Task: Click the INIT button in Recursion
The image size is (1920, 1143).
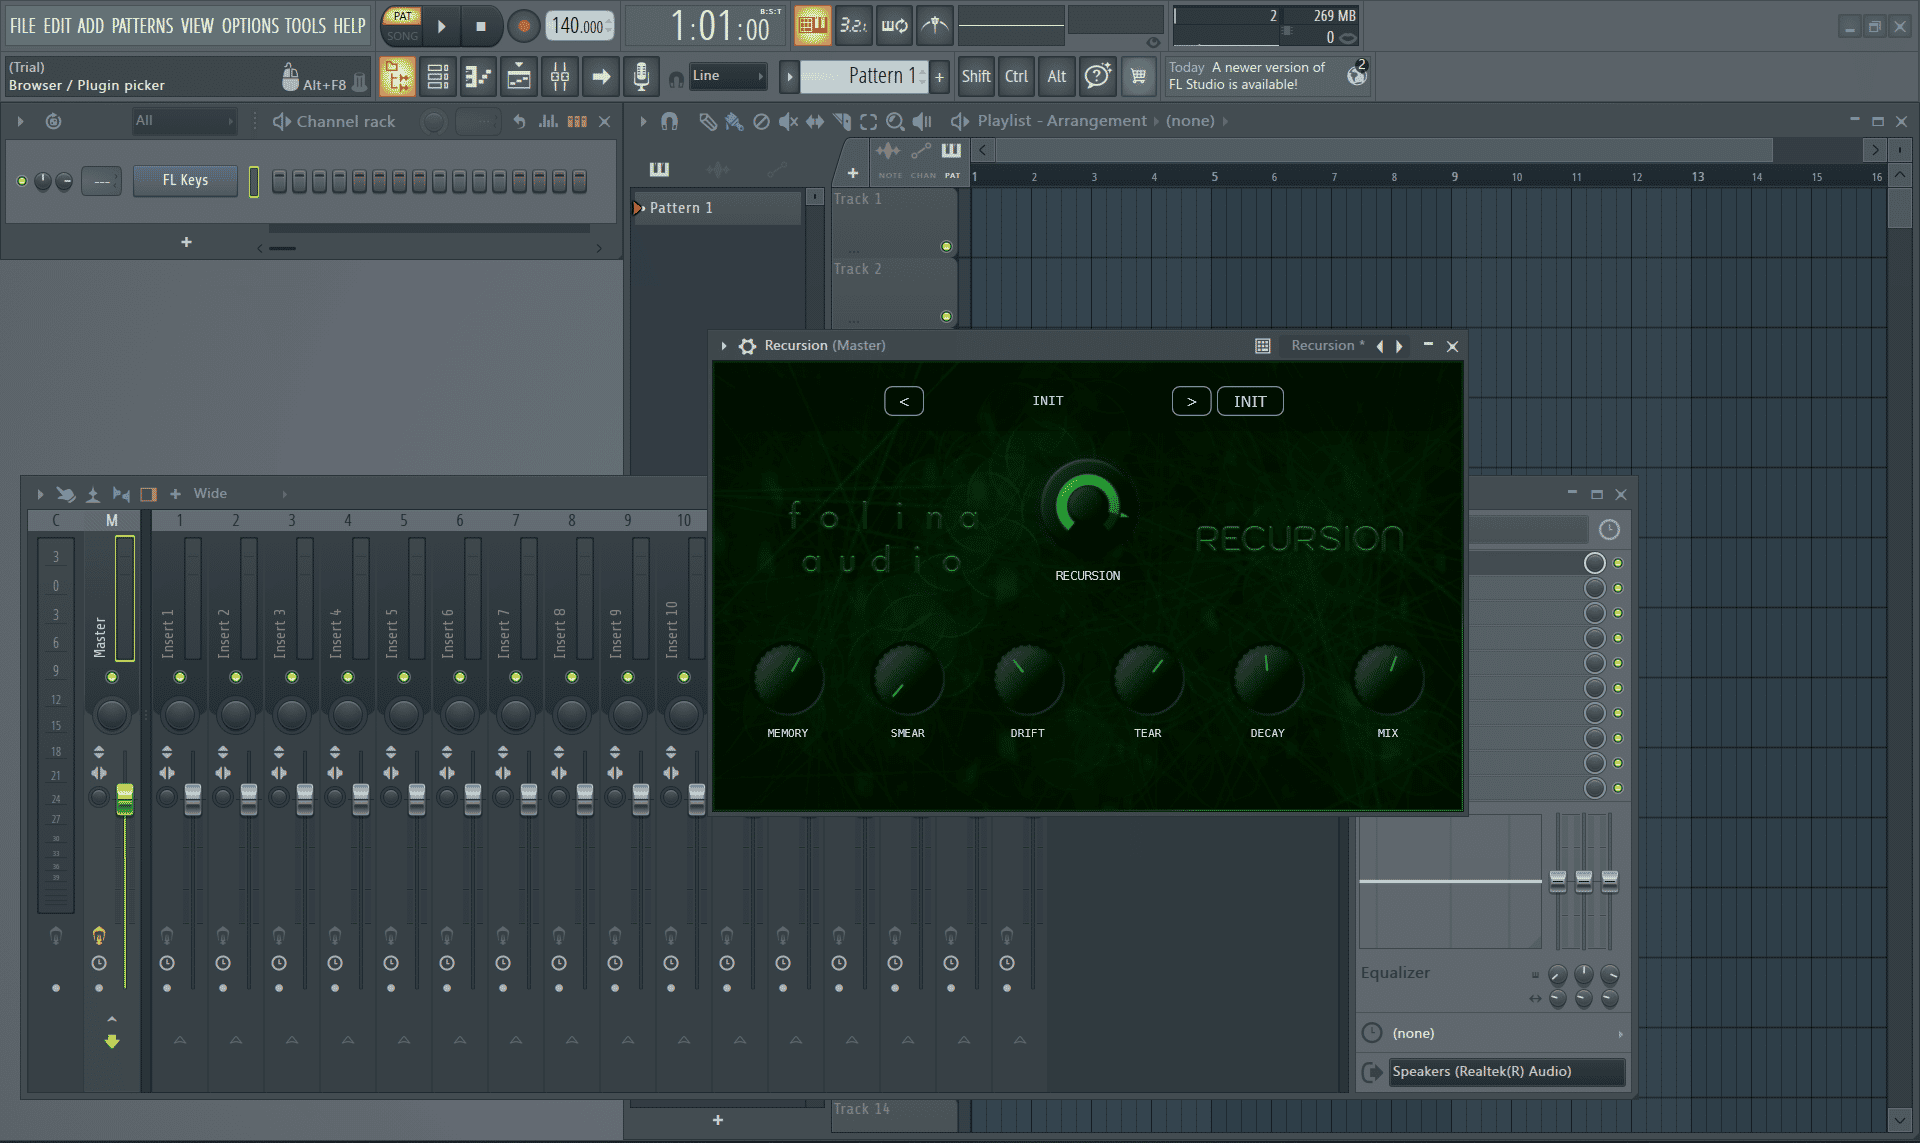Action: pyautogui.click(x=1250, y=401)
